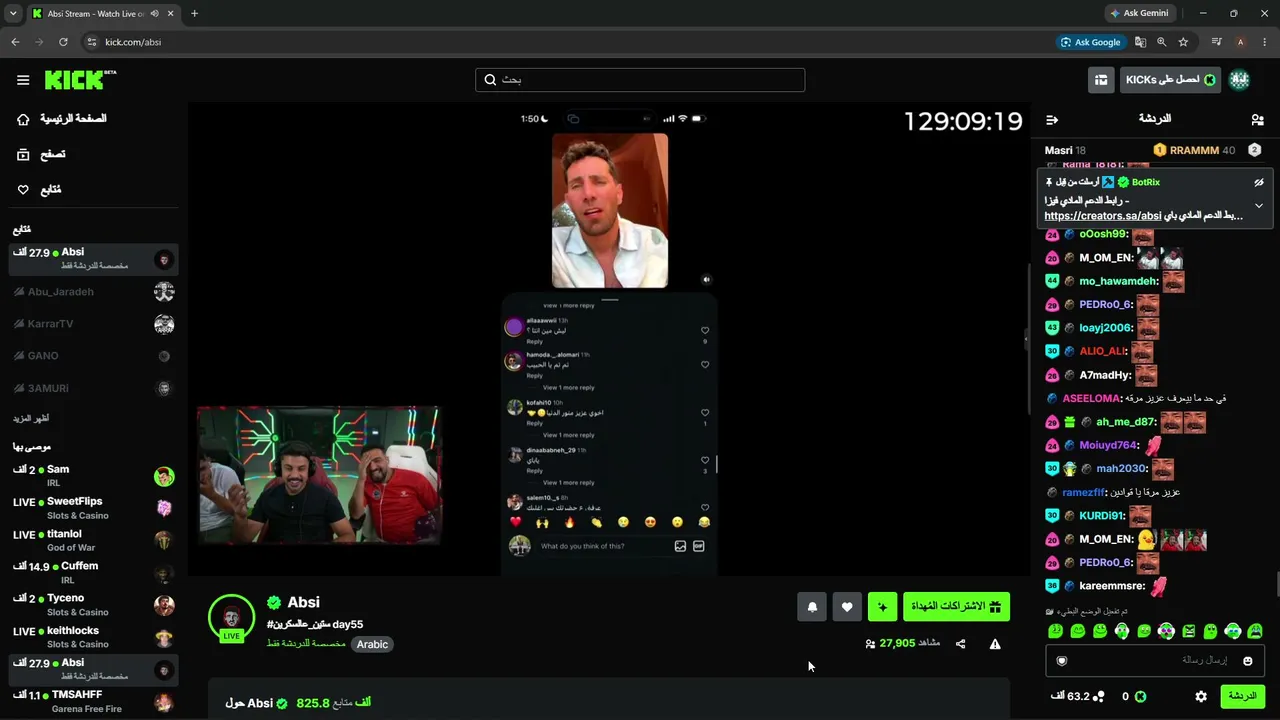Open the 63.2K channel points balance
The width and height of the screenshot is (1280, 720).
pos(1078,696)
